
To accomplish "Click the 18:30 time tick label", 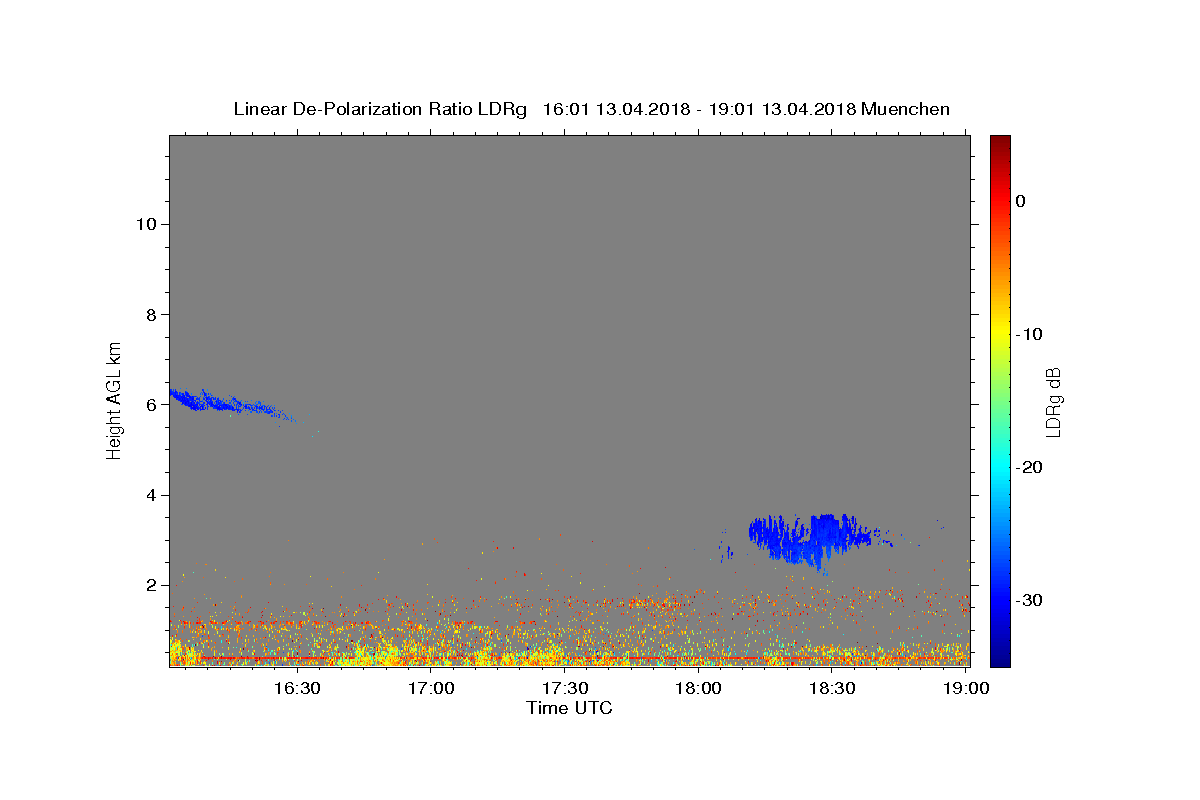I will point(832,688).
